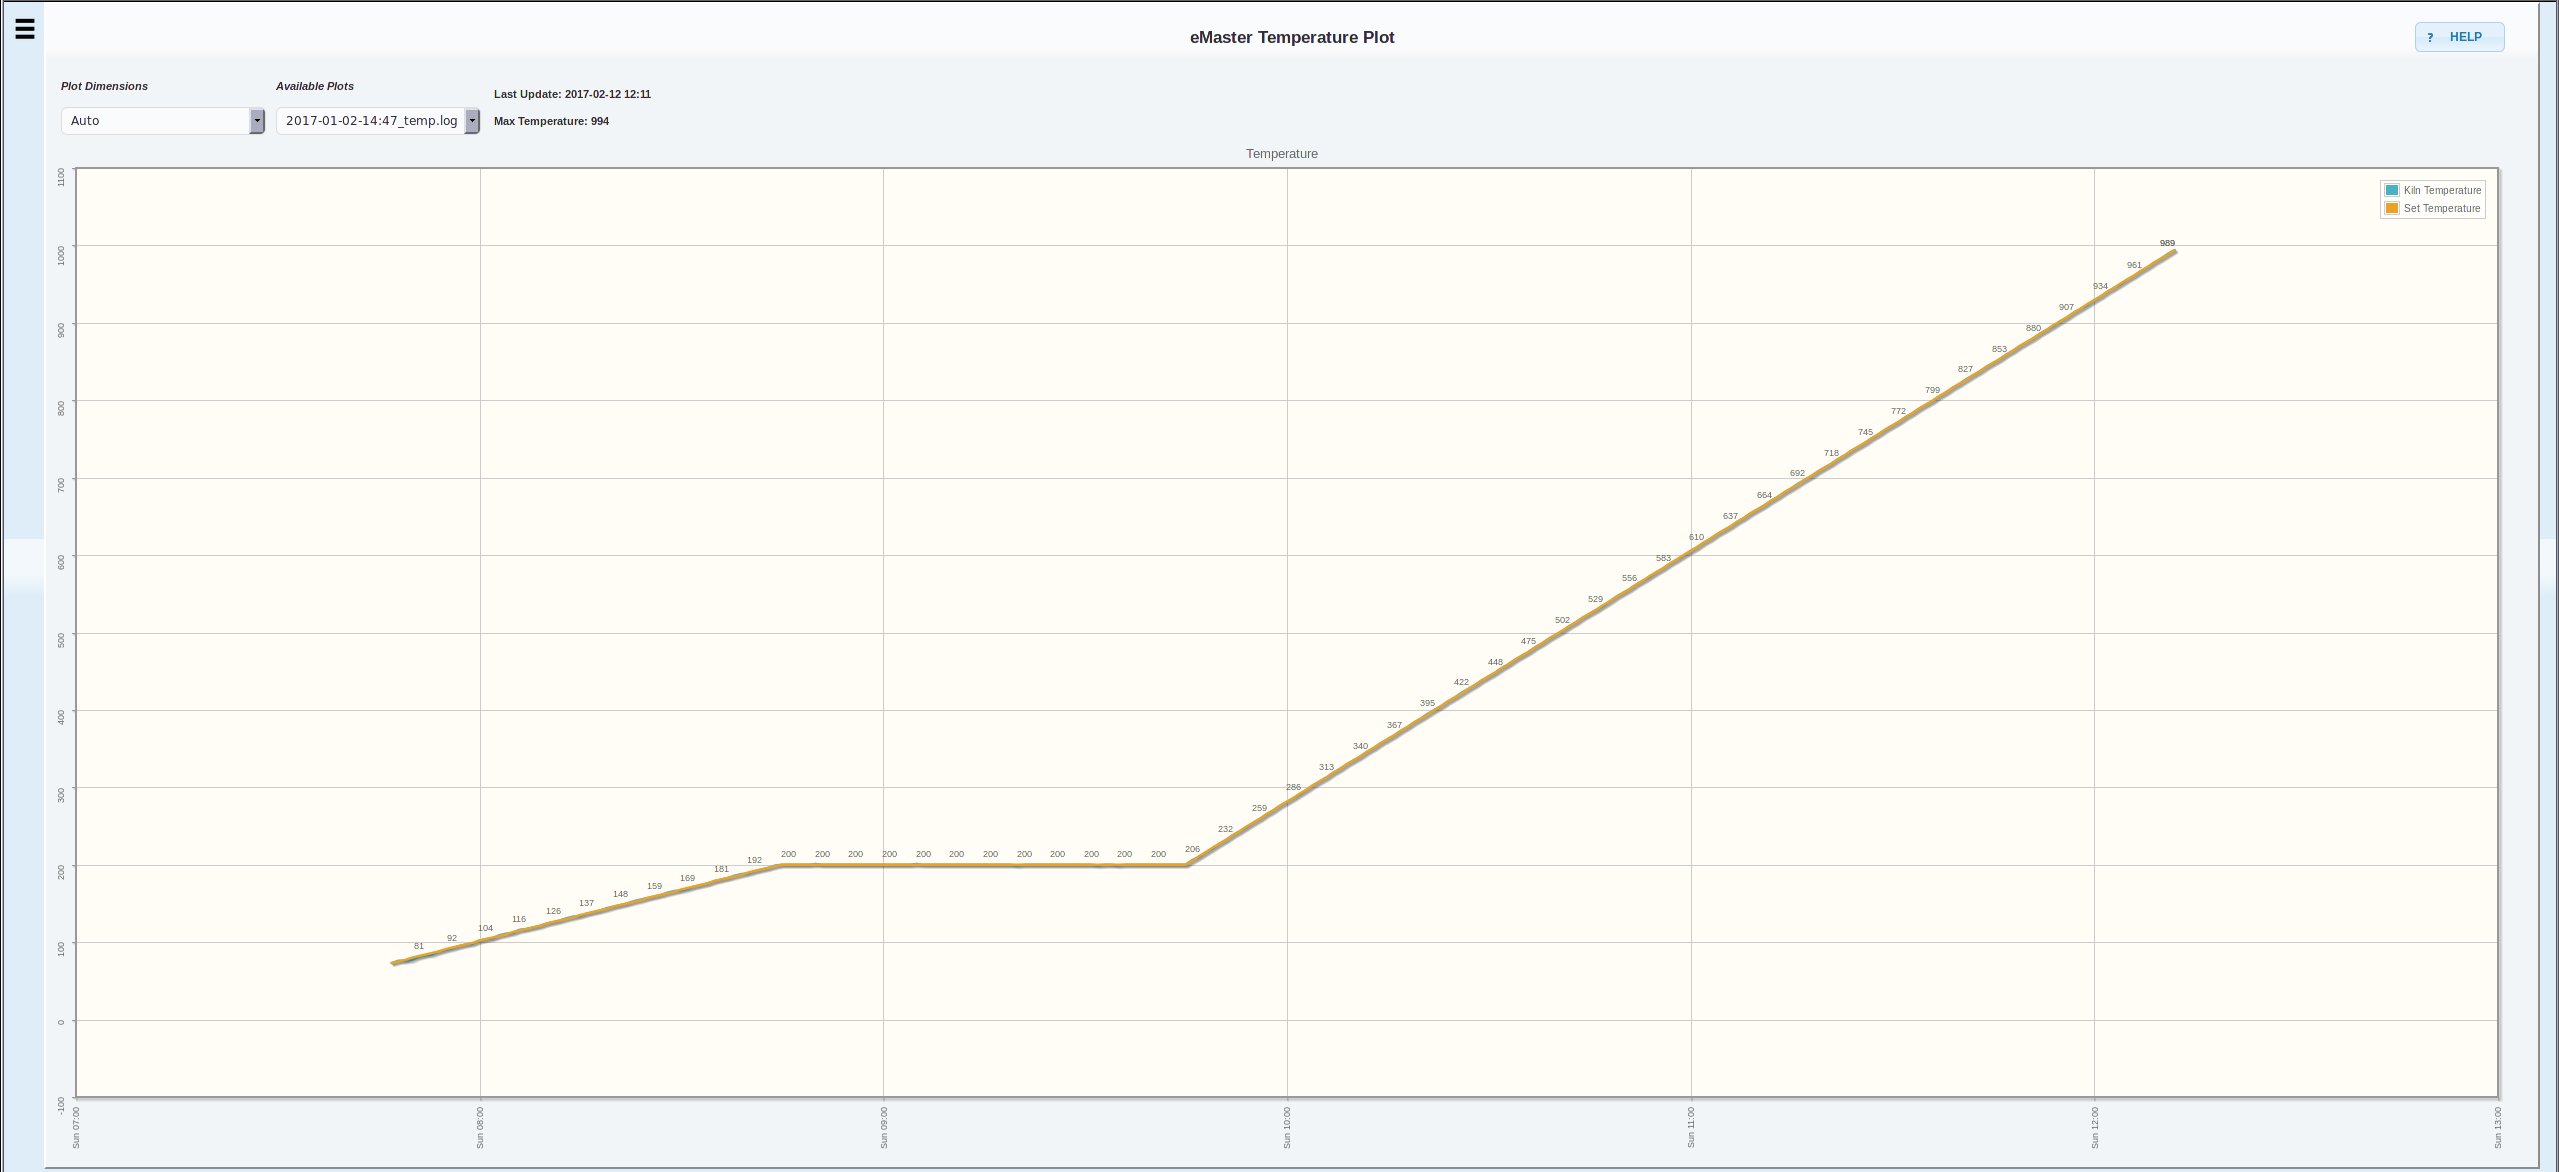The width and height of the screenshot is (2559, 1172).
Task: Click the right-edge scrollbar strip
Action: coord(2548,586)
